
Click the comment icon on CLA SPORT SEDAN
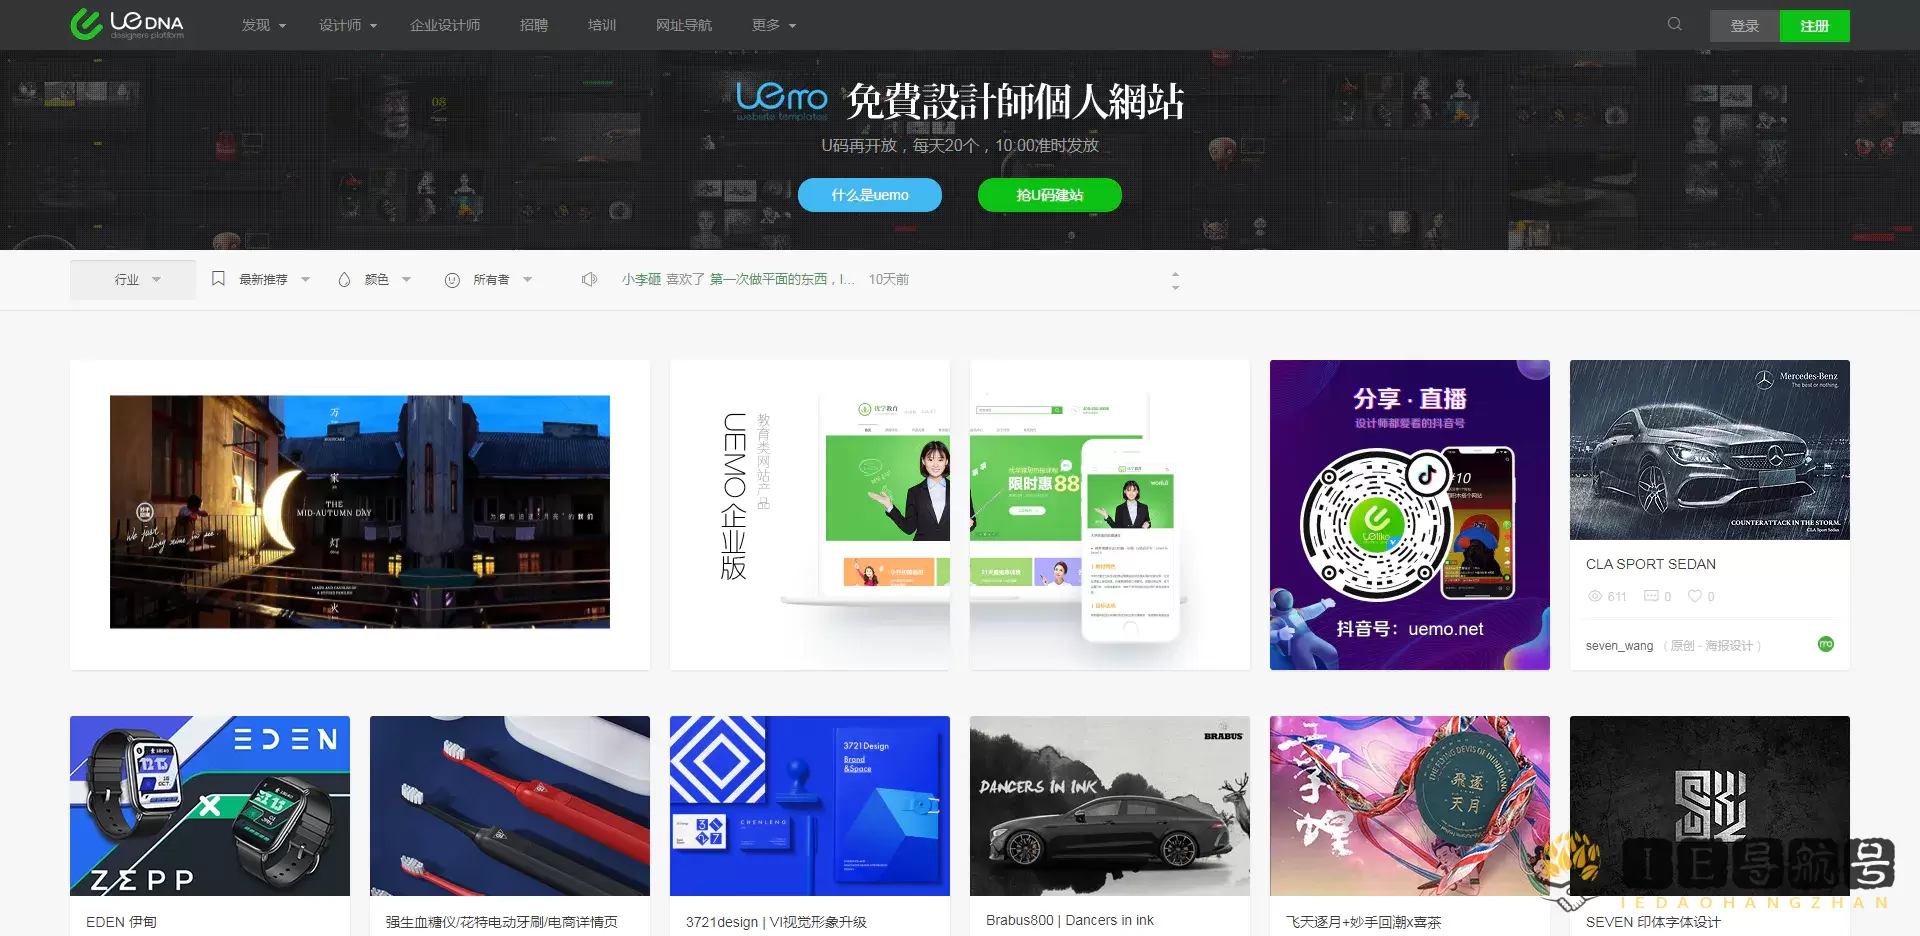tap(1651, 596)
